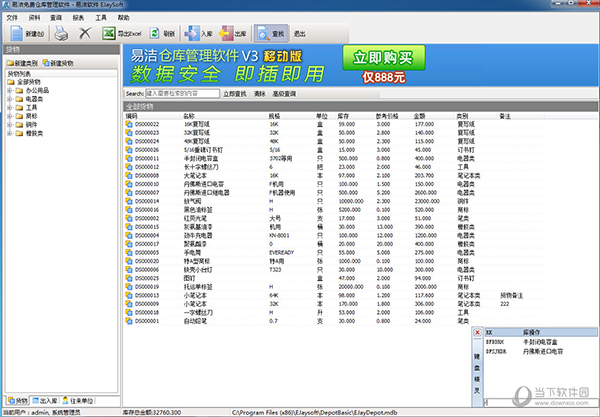The width and height of the screenshot is (600, 417).
Task: Select code DS000008 in the list
Action: [x=147, y=176]
